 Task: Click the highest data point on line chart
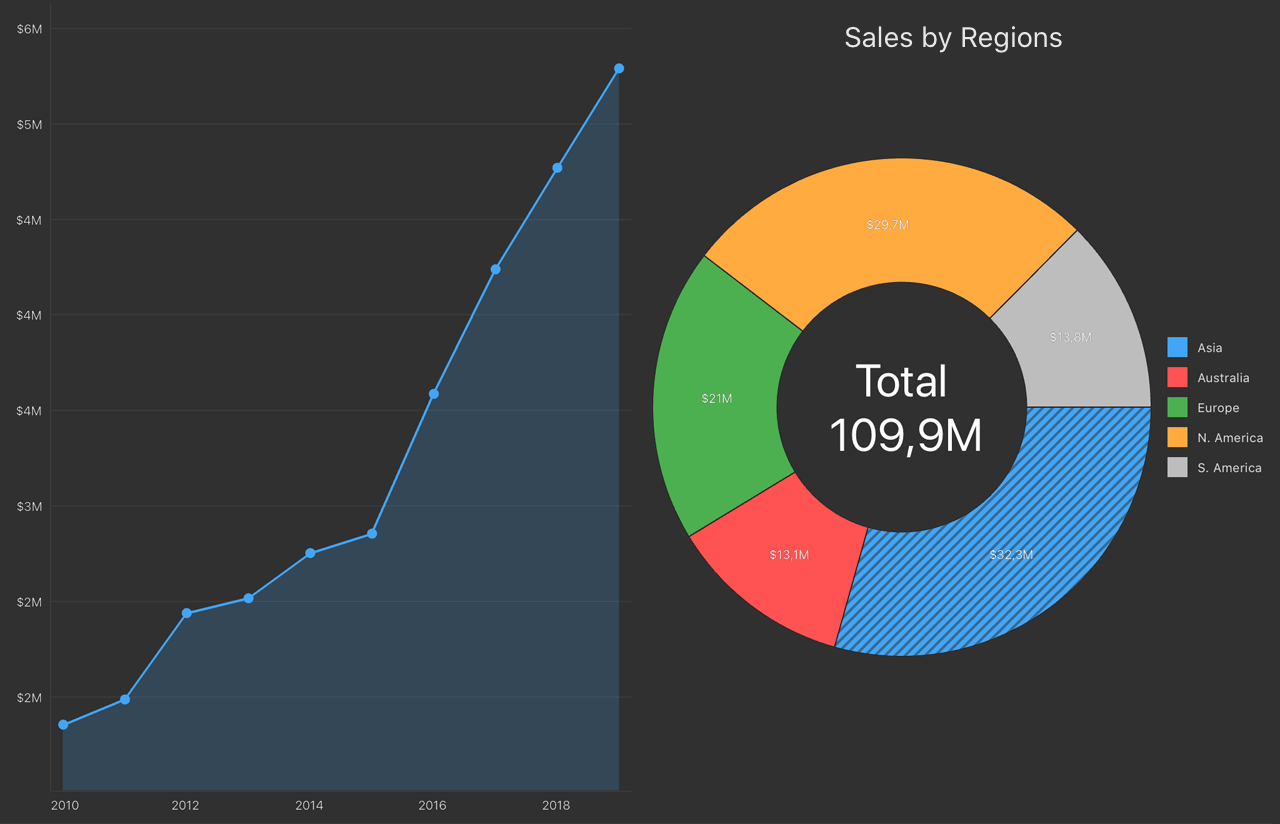[x=620, y=68]
